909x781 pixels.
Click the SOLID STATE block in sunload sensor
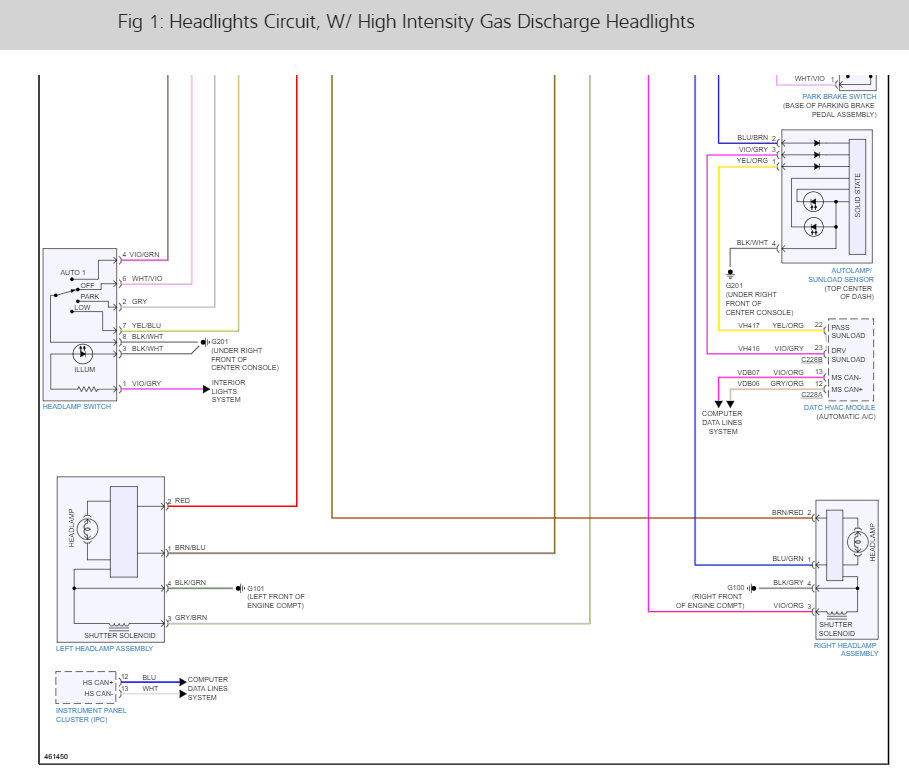pyautogui.click(x=857, y=197)
